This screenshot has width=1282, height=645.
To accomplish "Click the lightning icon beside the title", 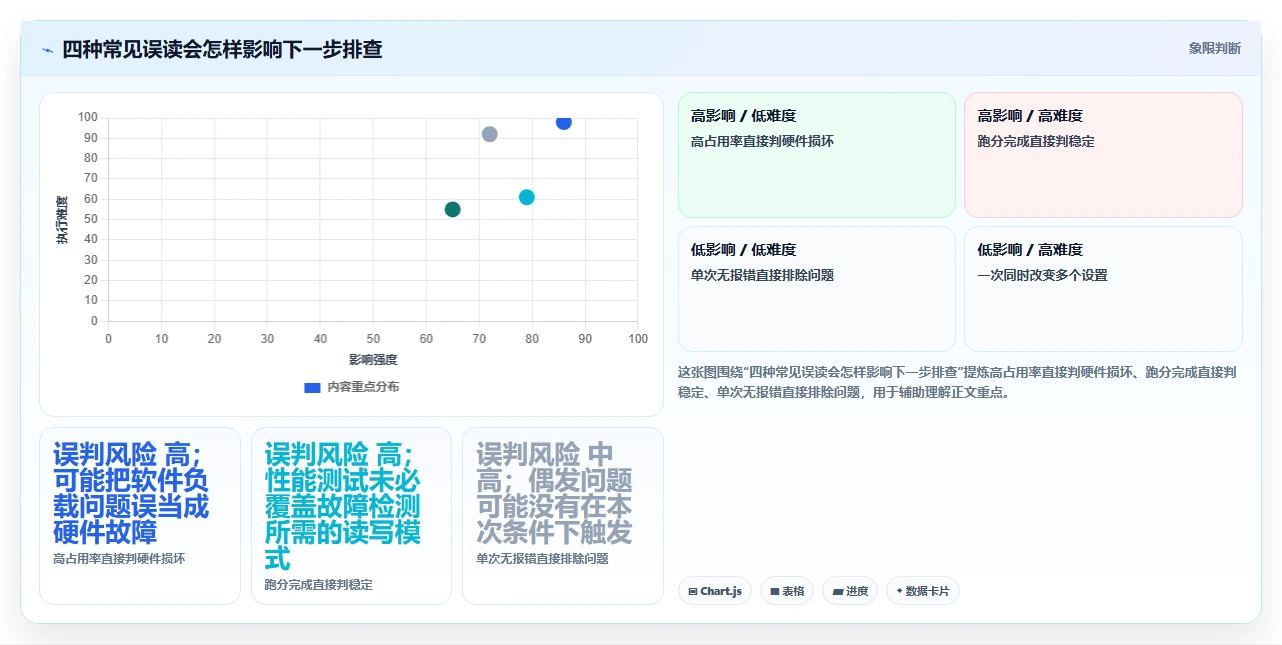I will coord(47,50).
